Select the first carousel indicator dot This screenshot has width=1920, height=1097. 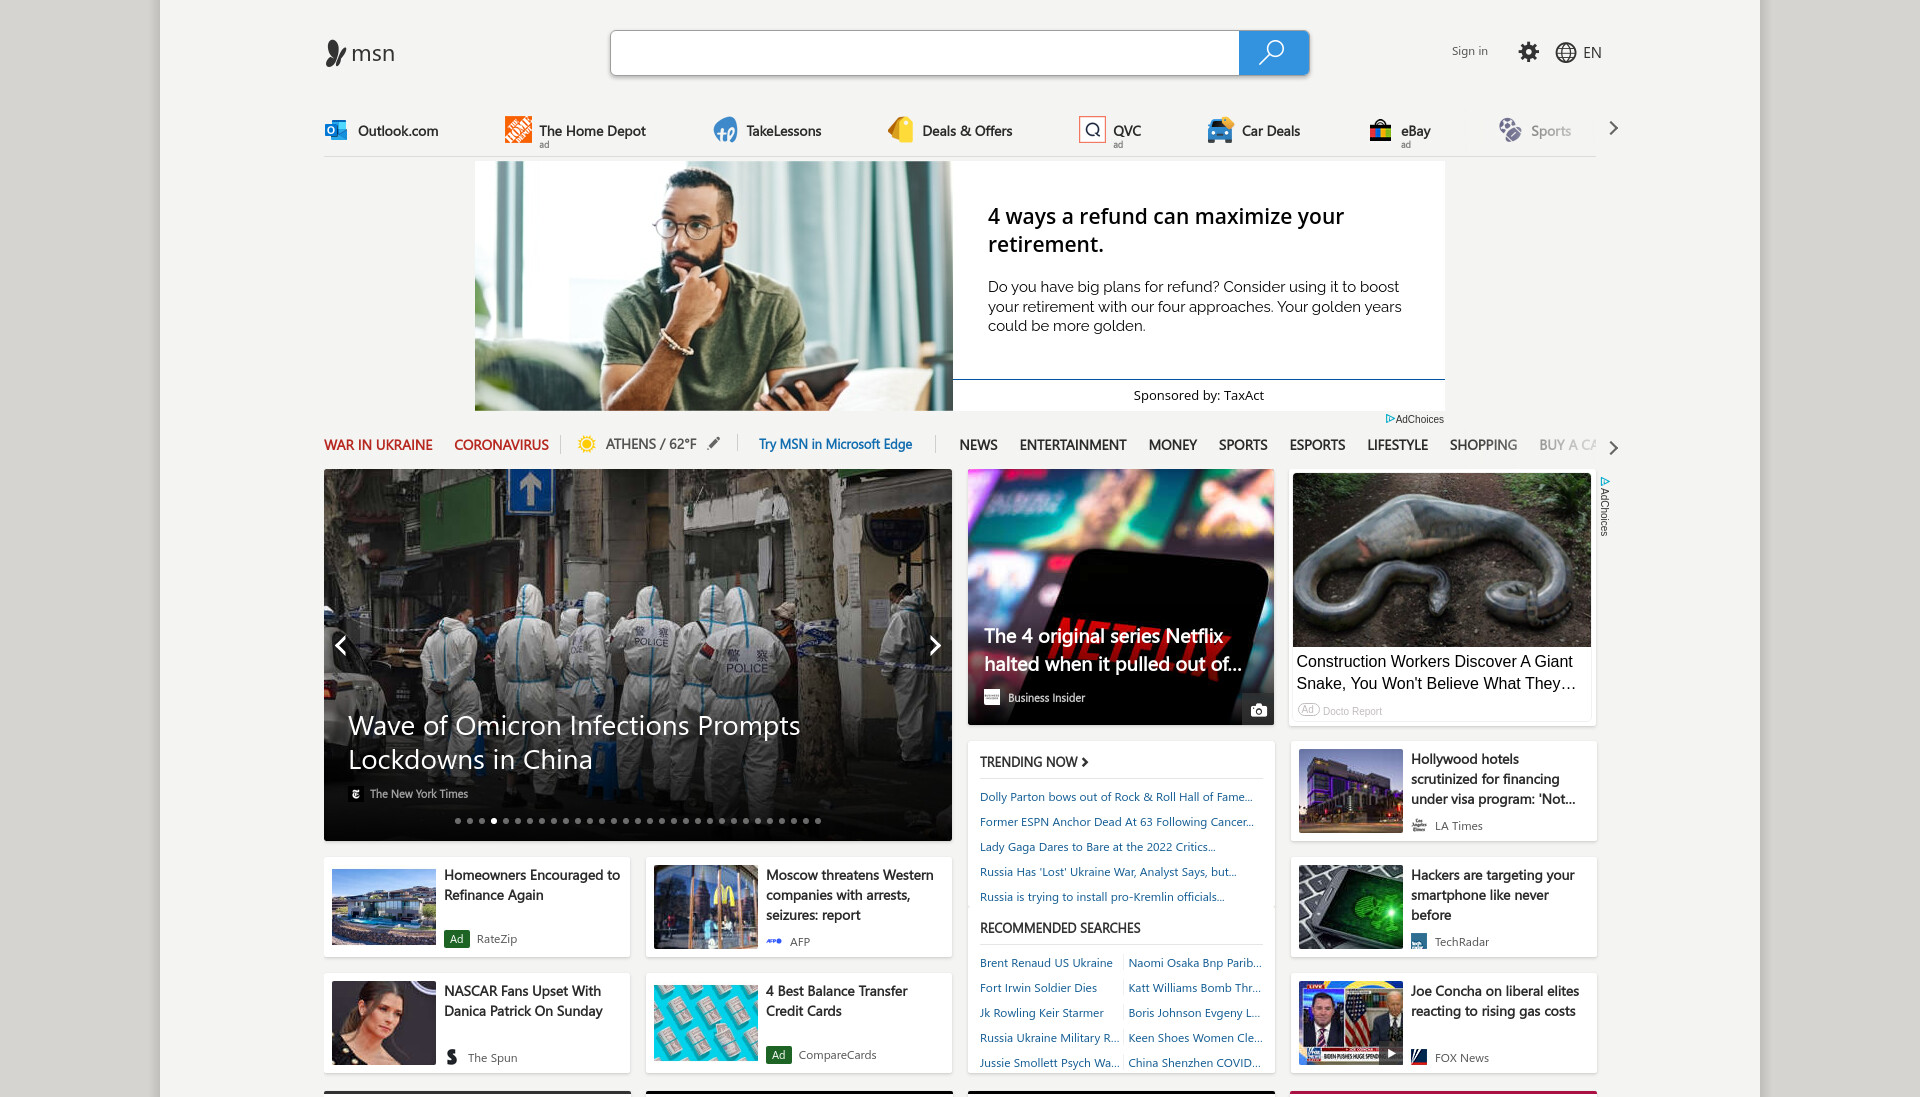[458, 821]
